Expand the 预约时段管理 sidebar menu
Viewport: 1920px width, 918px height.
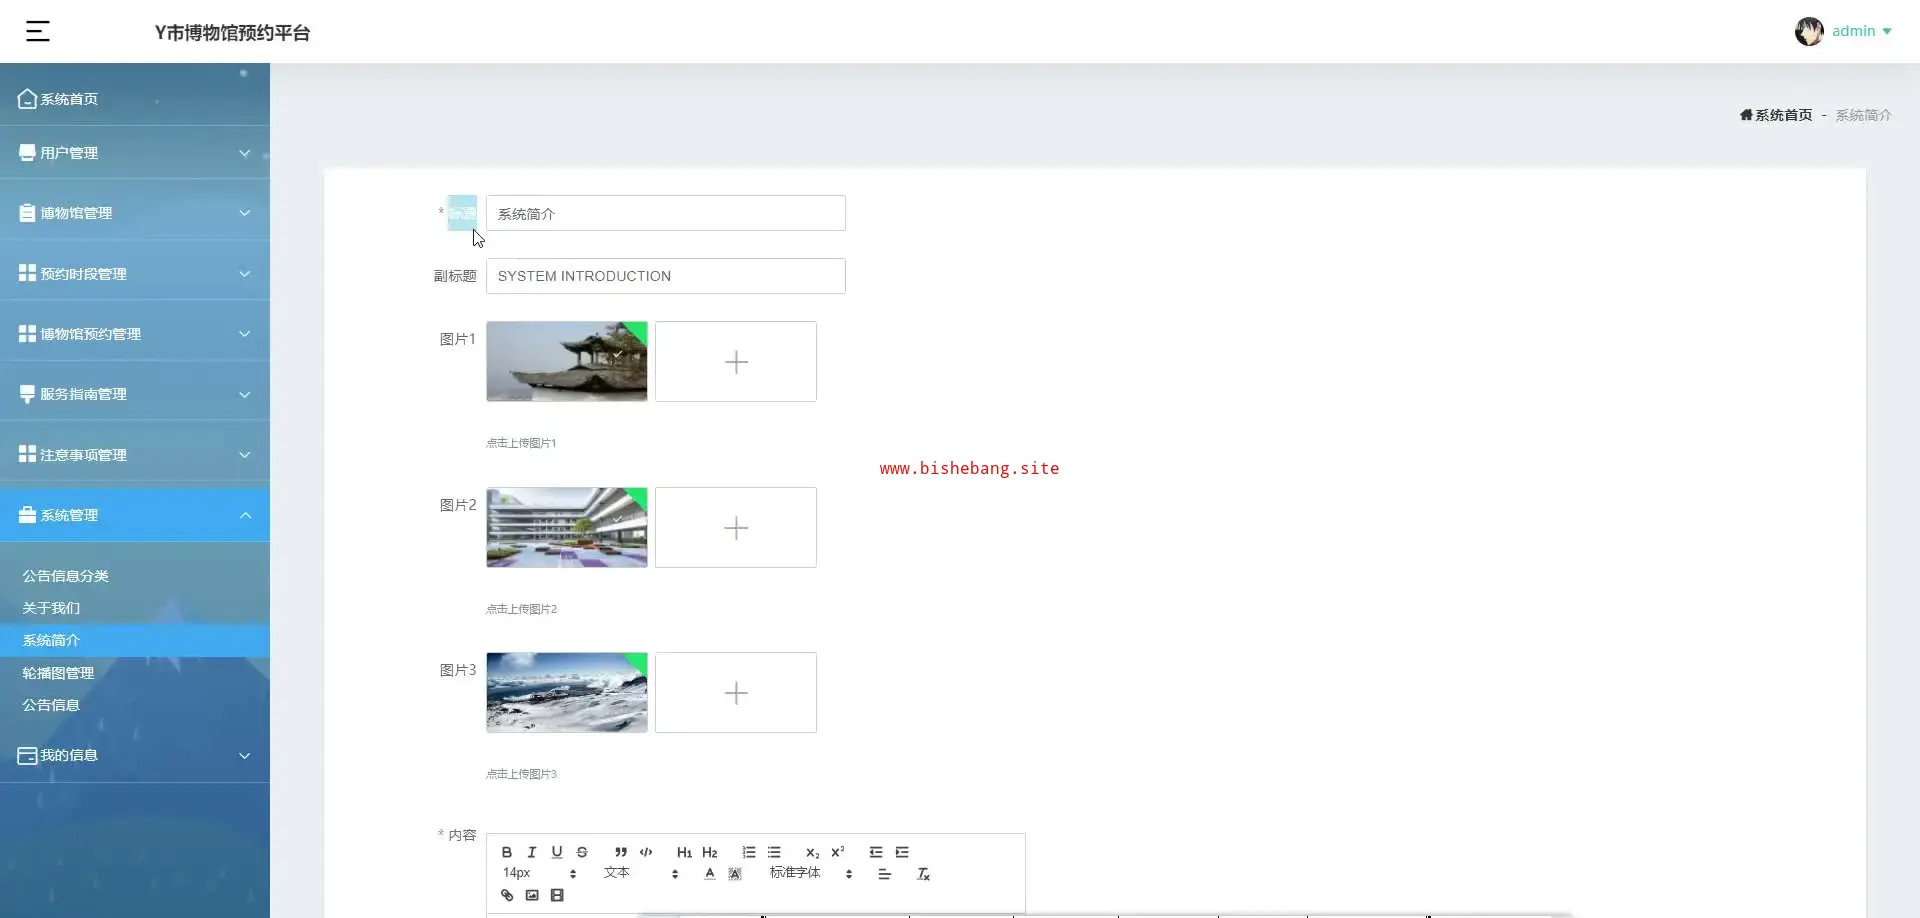(135, 274)
